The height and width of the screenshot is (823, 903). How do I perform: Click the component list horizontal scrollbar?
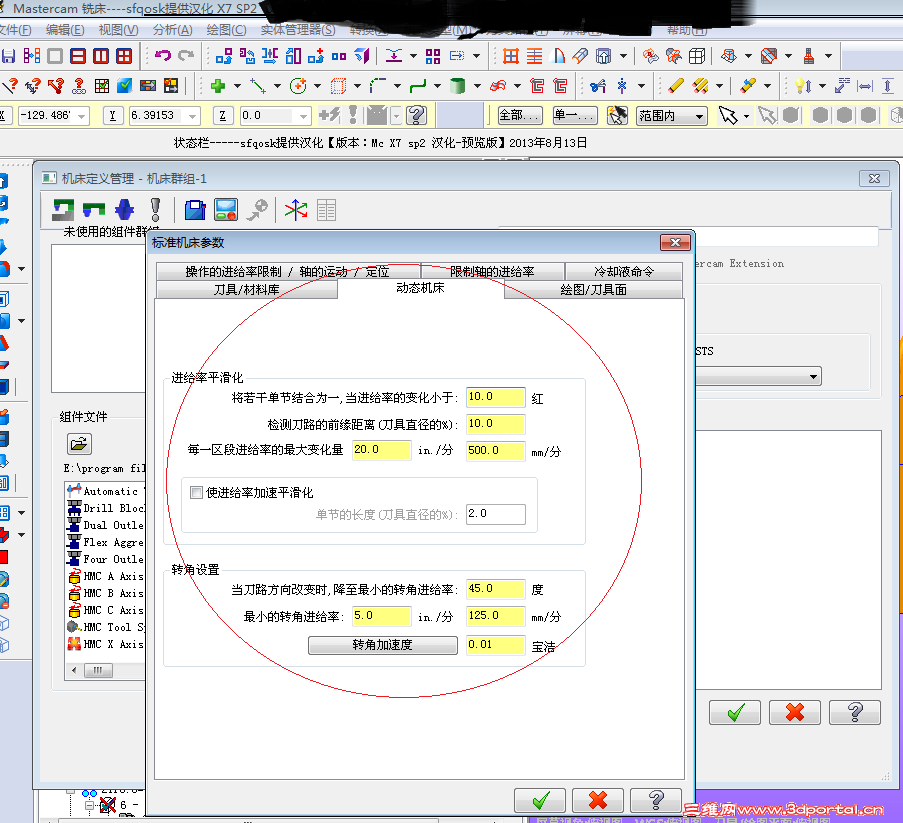107,670
